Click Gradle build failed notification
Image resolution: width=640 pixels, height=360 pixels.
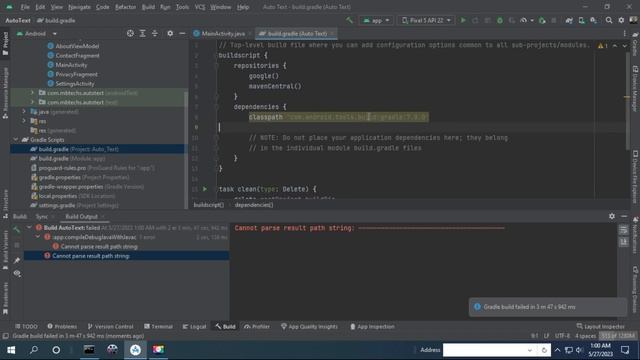click(547, 307)
